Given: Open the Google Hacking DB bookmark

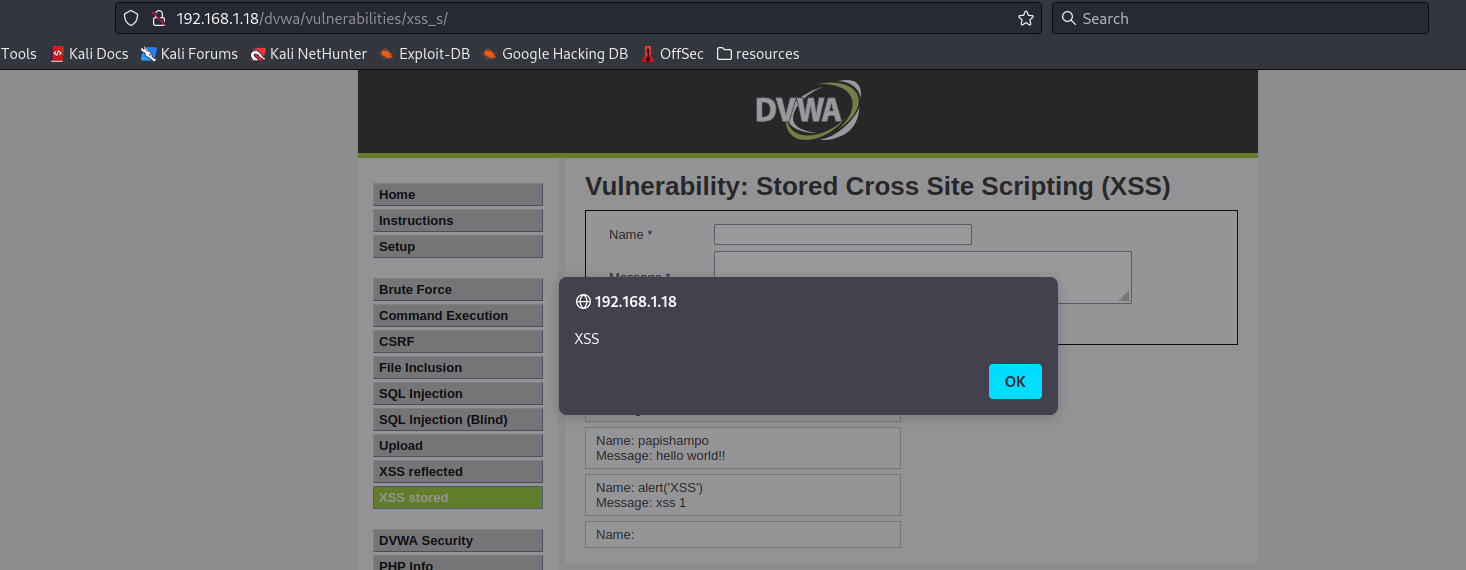Looking at the screenshot, I should tap(554, 54).
